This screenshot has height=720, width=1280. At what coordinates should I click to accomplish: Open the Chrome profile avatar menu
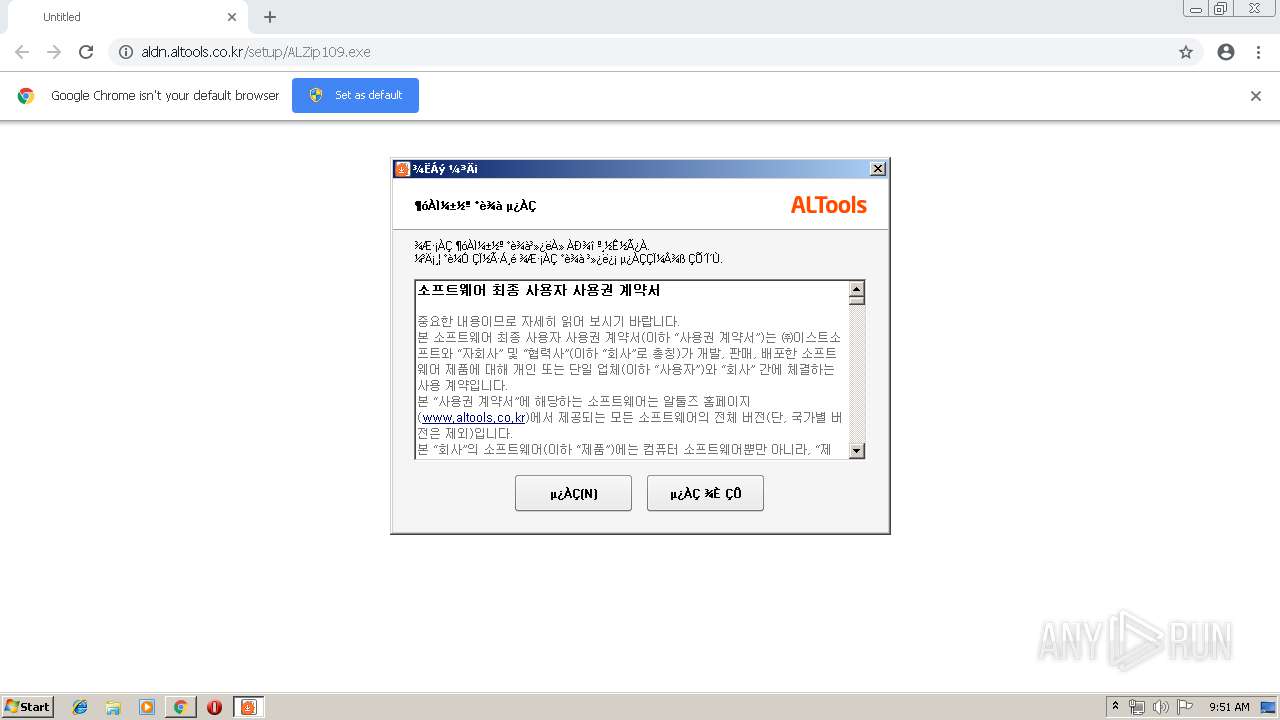(x=1226, y=52)
